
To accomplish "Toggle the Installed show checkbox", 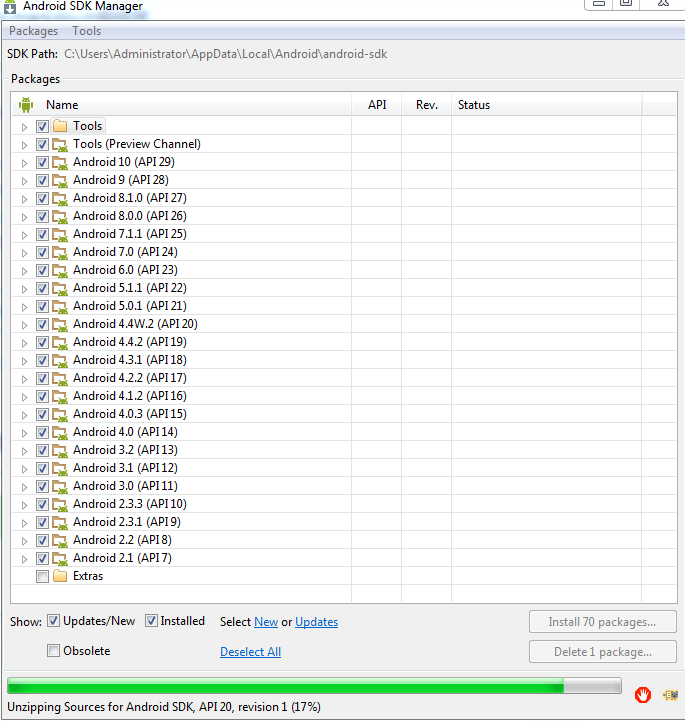I will click(151, 621).
